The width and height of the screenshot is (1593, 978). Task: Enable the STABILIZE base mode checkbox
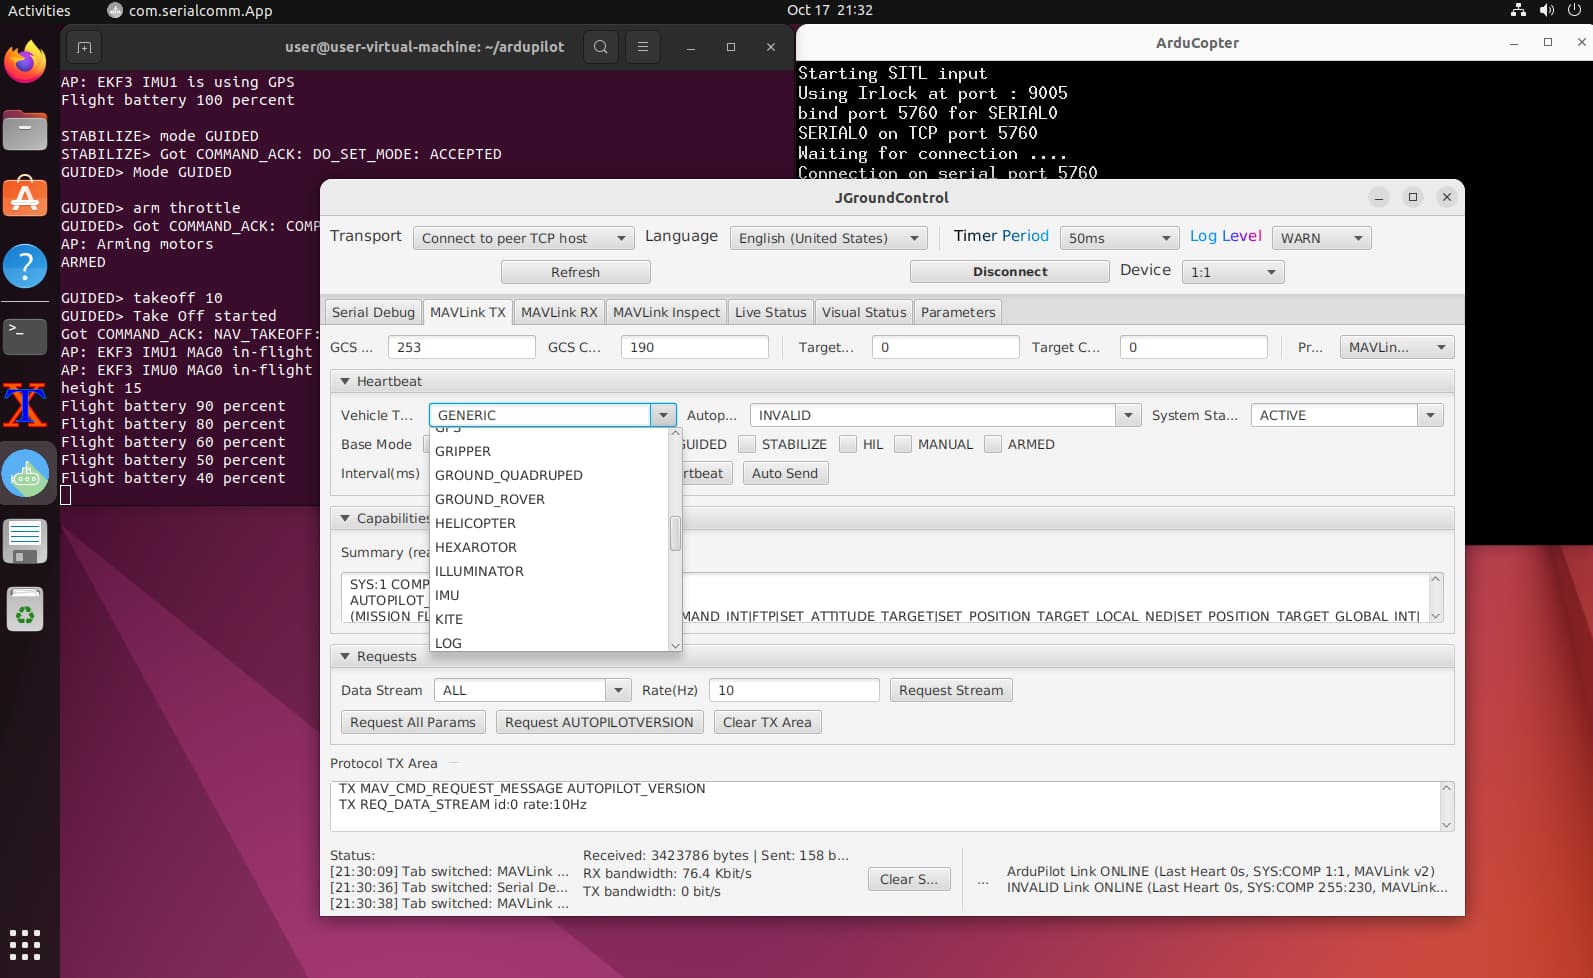pyautogui.click(x=747, y=445)
